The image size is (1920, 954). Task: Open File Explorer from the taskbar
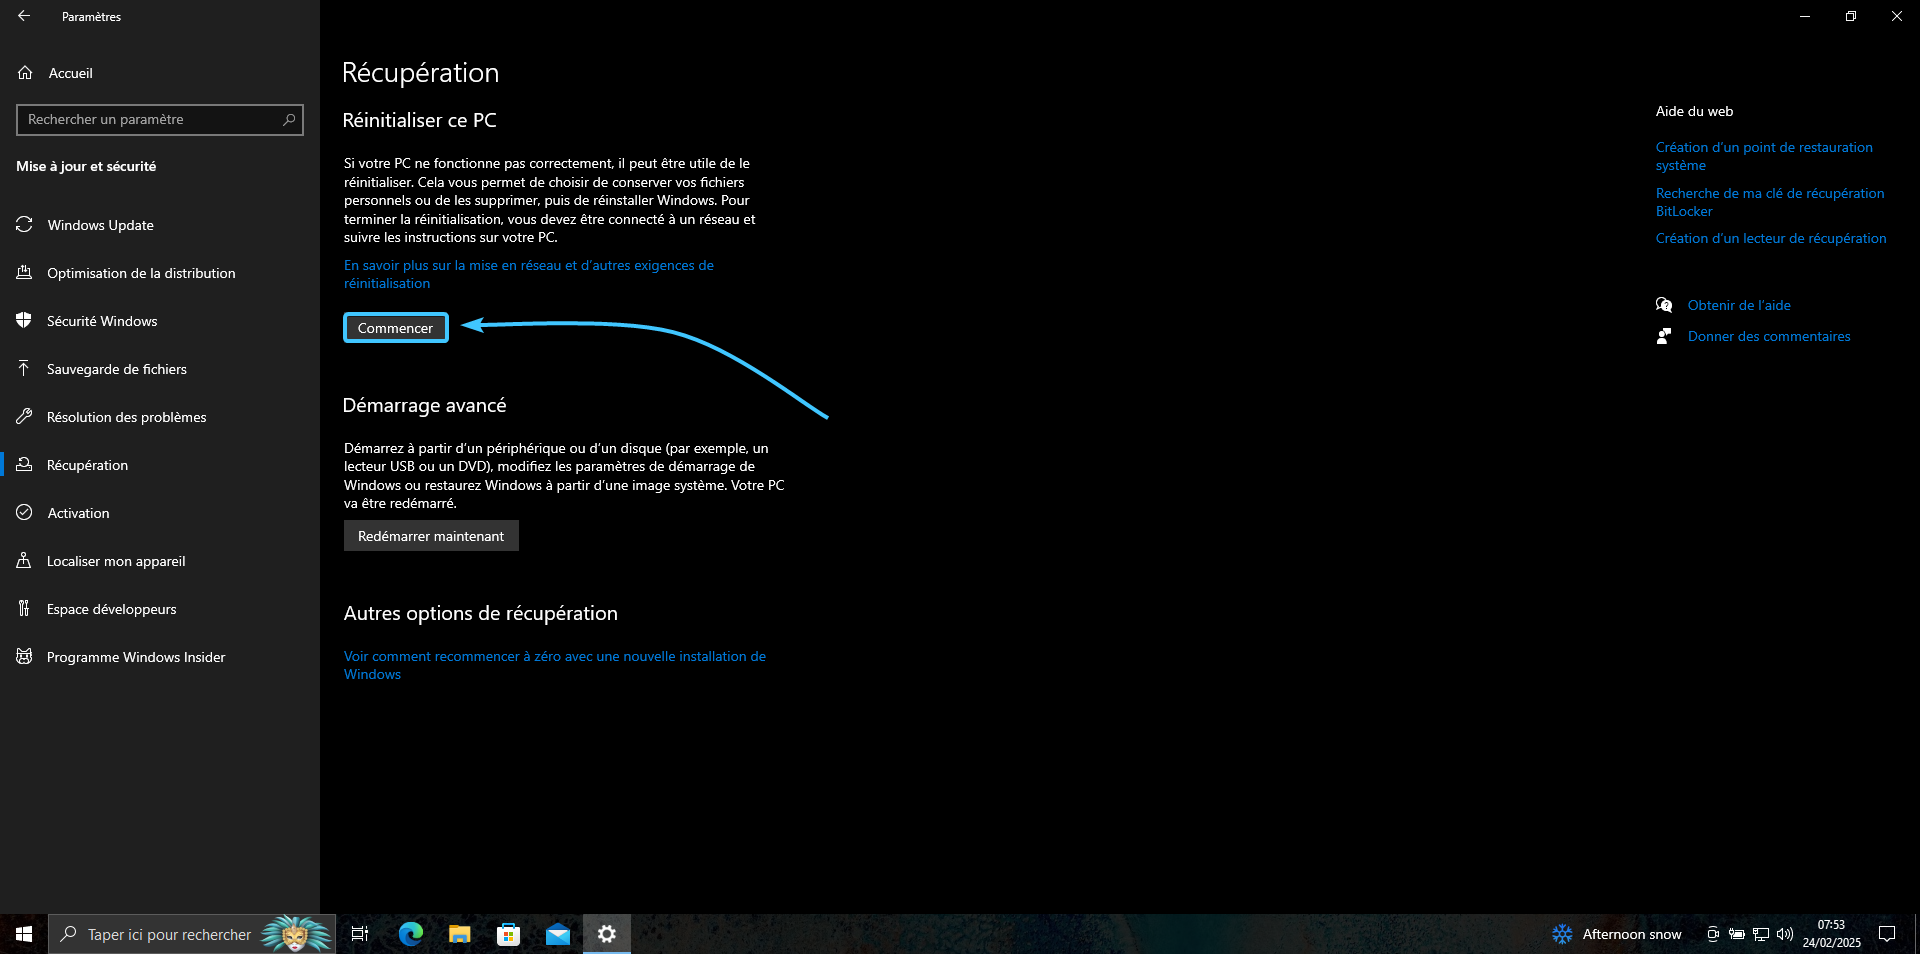[x=460, y=934]
